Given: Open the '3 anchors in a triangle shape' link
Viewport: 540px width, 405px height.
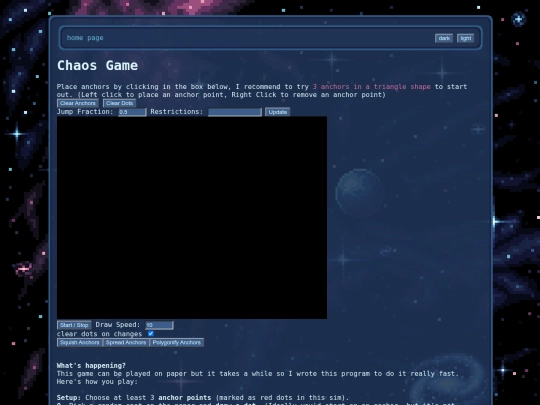Looking at the screenshot, I should [x=371, y=87].
